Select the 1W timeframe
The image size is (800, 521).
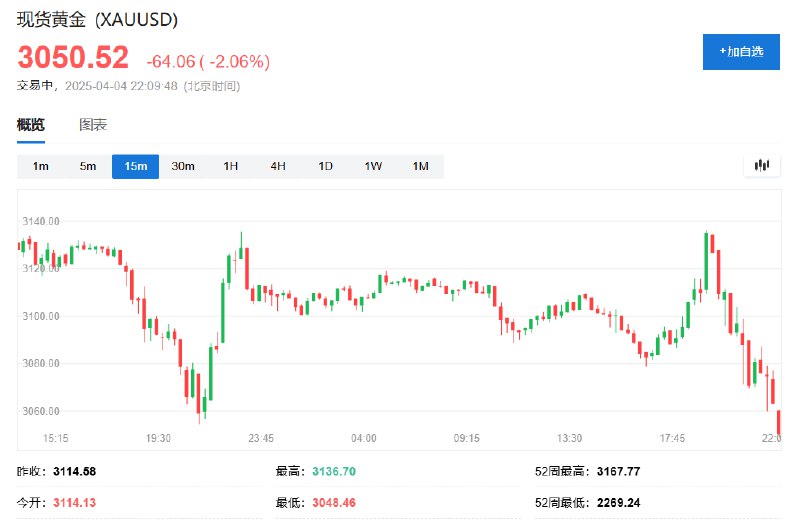(x=373, y=166)
